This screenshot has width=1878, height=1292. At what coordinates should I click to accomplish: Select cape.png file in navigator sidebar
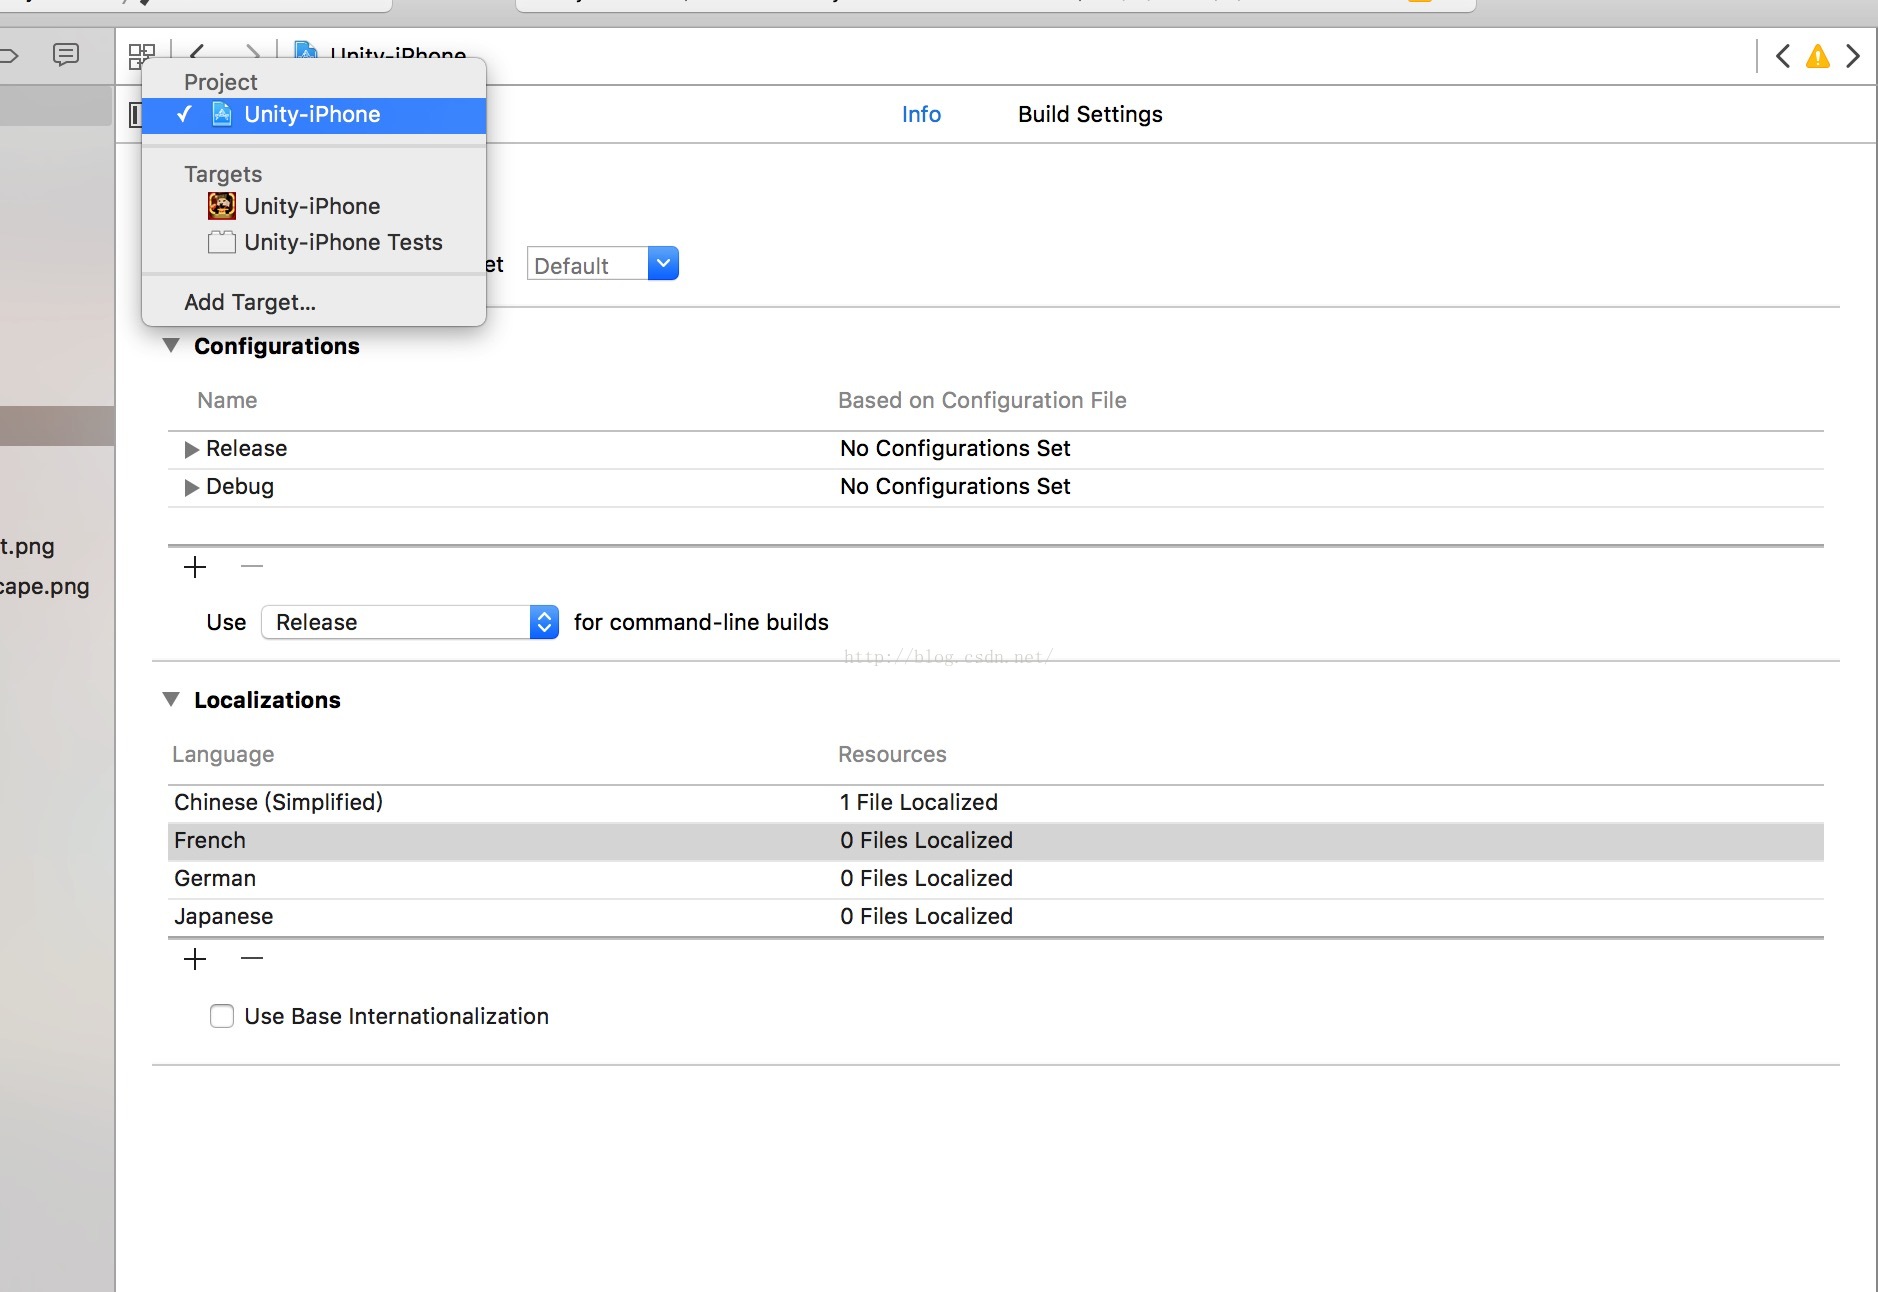click(44, 586)
